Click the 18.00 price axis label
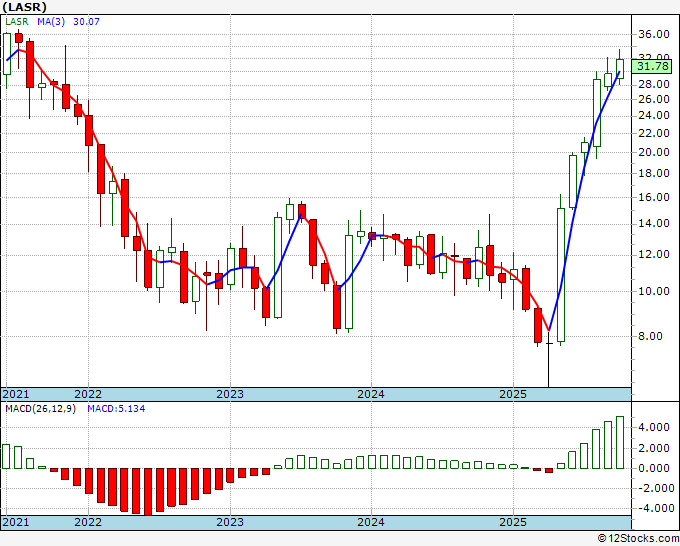Viewport: 680px width, 546px height. tap(654, 173)
